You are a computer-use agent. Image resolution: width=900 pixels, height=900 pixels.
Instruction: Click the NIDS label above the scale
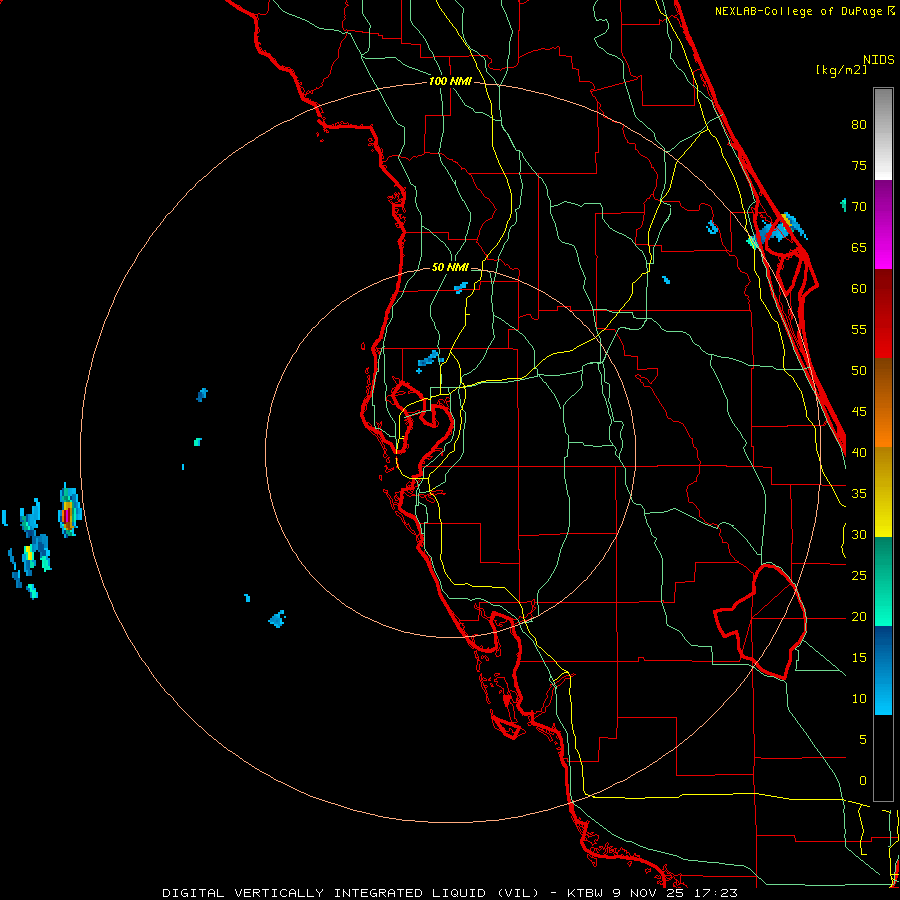(x=879, y=60)
